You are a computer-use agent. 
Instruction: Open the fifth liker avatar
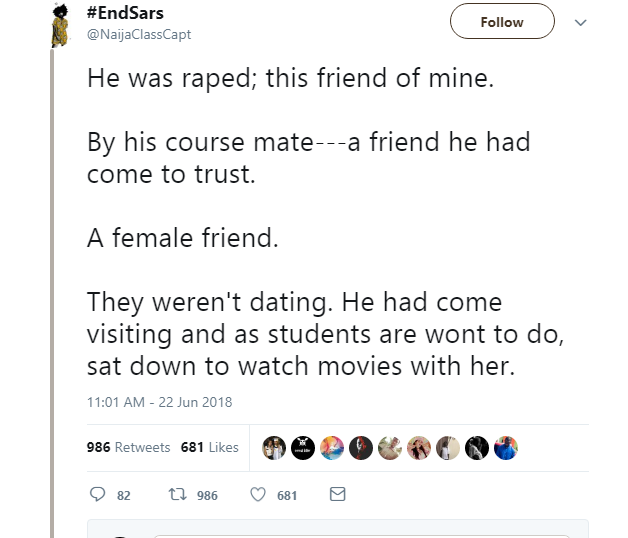click(x=390, y=447)
